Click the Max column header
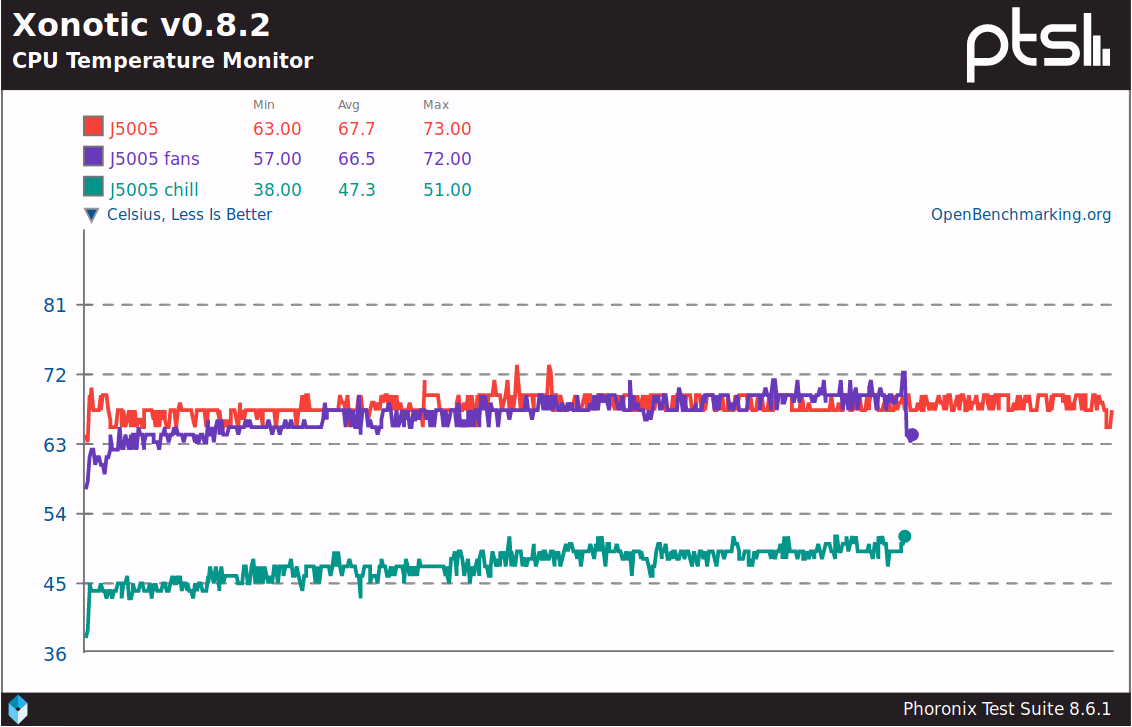1132x727 pixels. [436, 105]
